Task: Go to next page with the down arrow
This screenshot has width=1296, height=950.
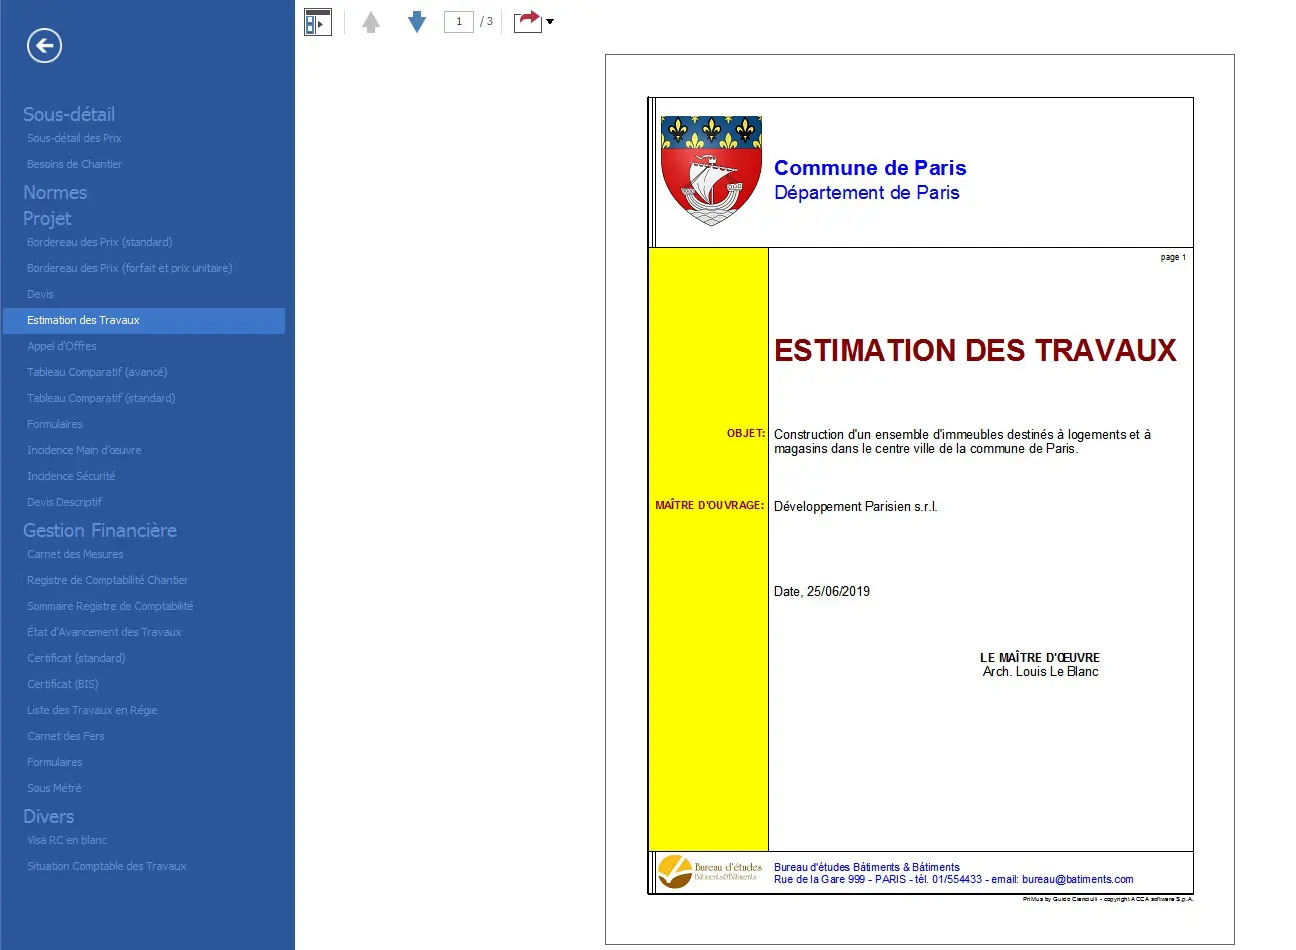Action: tap(416, 21)
